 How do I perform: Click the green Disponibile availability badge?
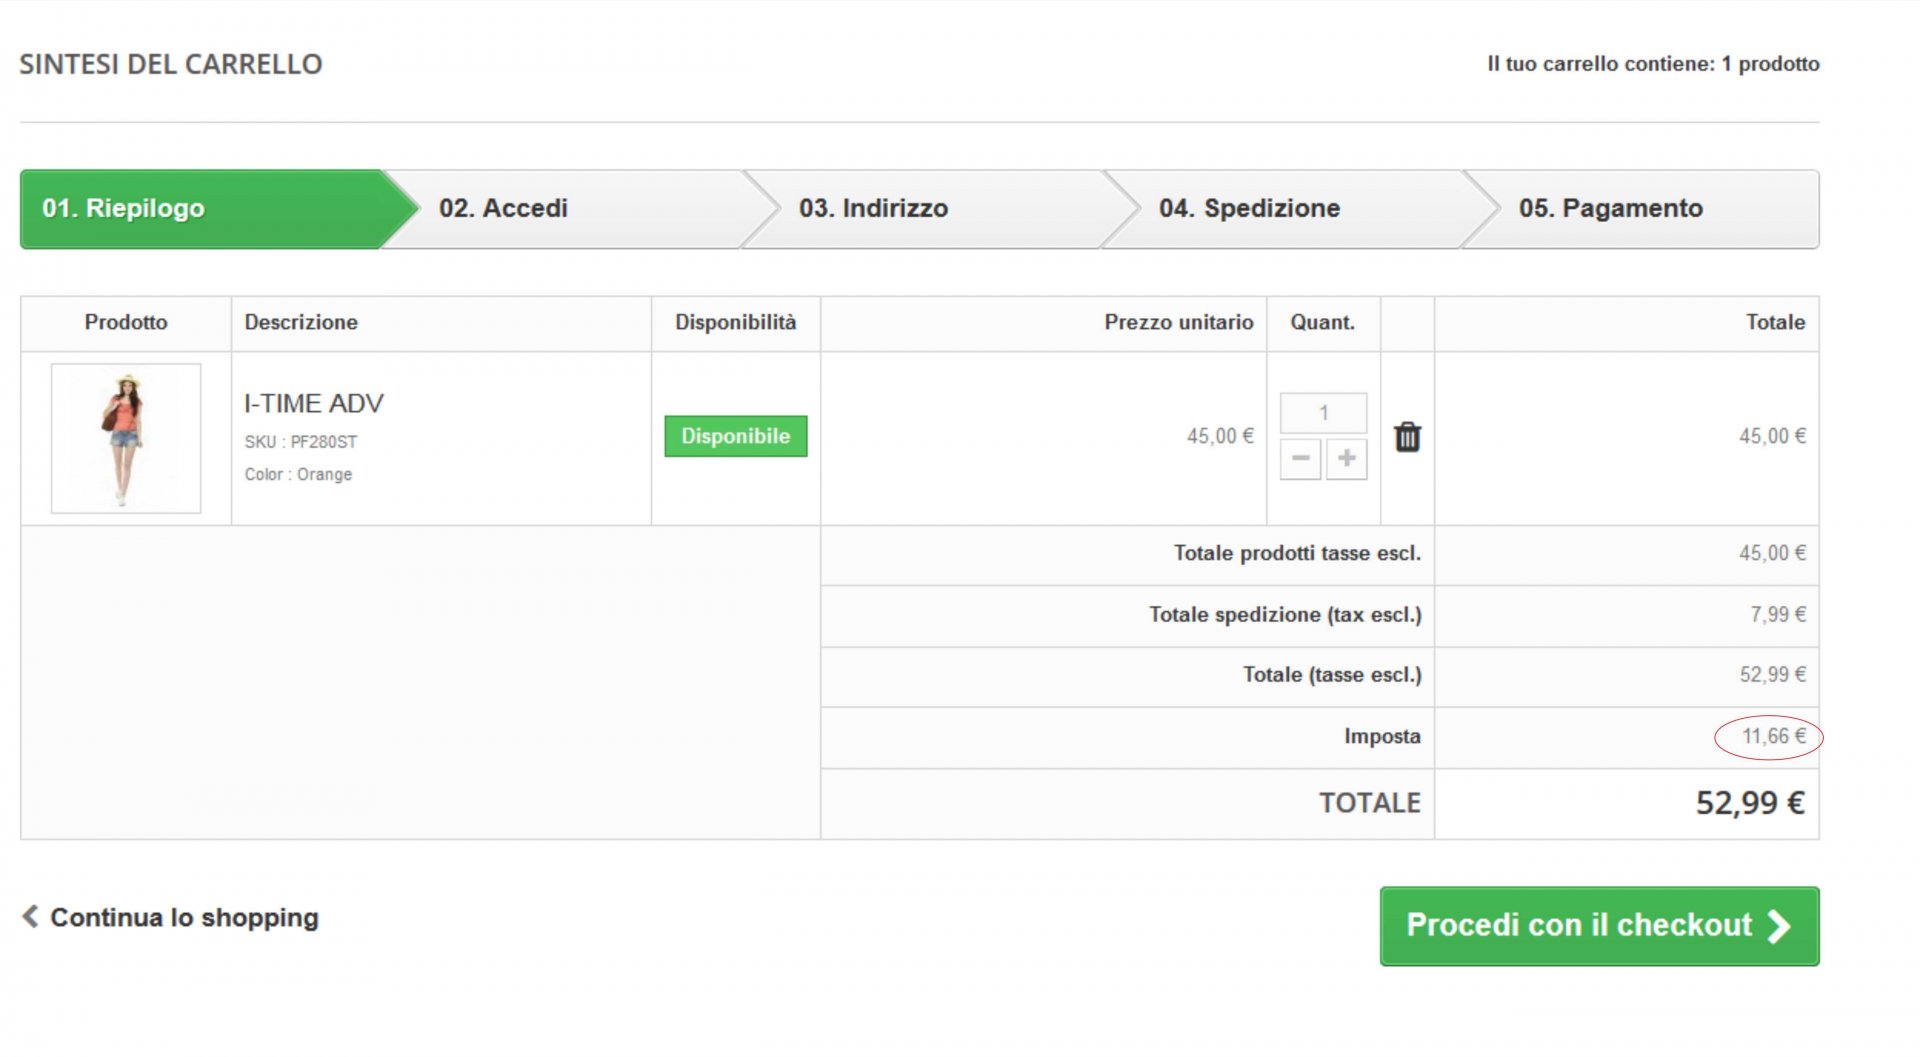(x=735, y=436)
